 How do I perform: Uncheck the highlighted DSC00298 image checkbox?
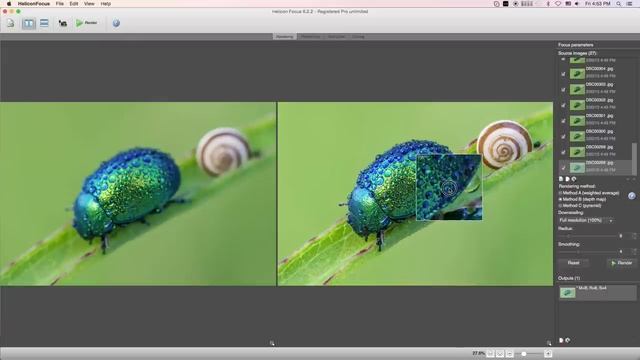(x=563, y=167)
